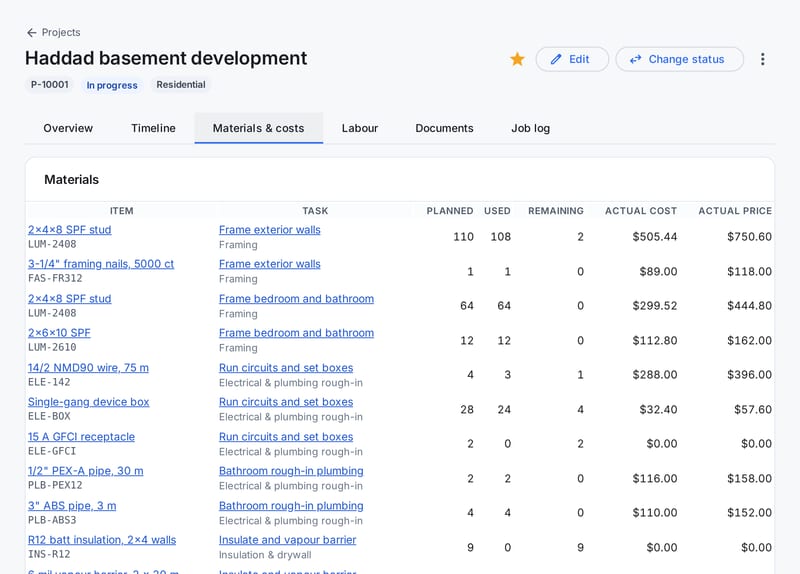800x574 pixels.
Task: Click the Edit button
Action: (572, 59)
